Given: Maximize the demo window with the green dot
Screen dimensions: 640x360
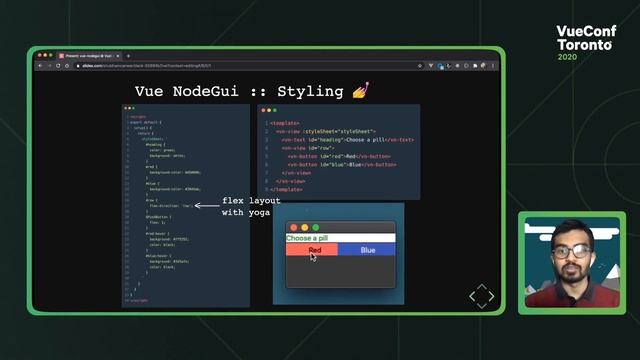Looking at the screenshot, I should (316, 227).
